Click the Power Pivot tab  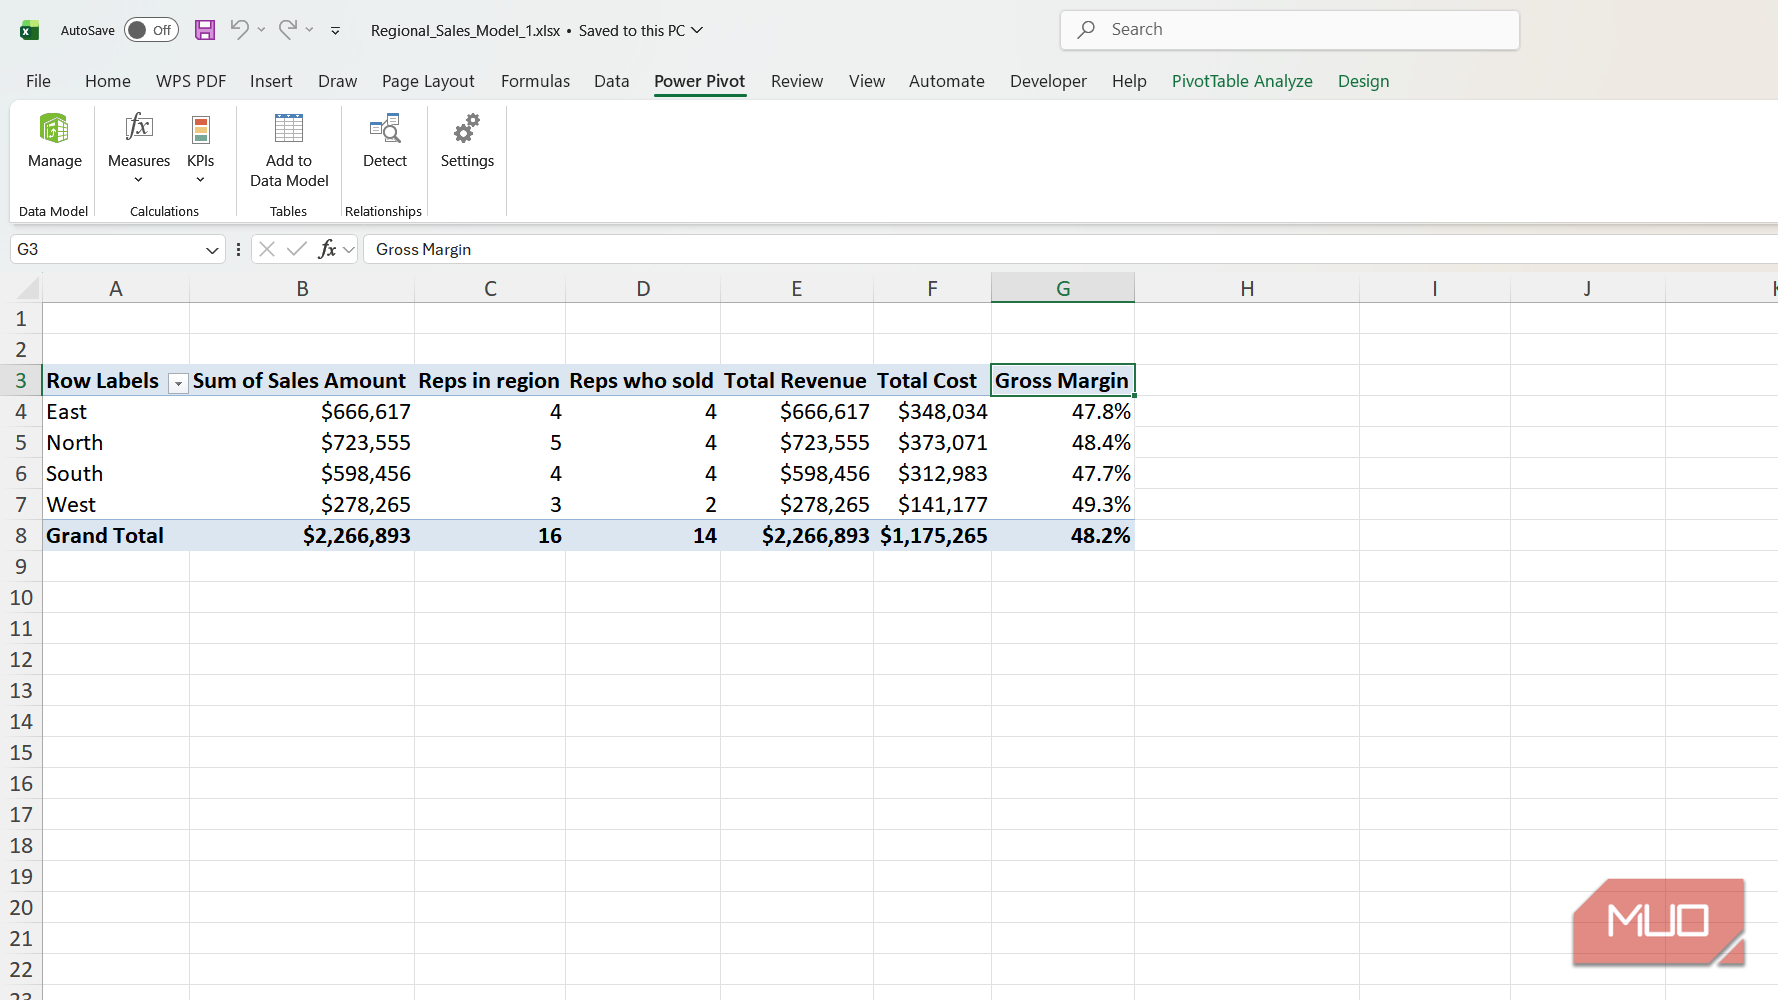click(x=700, y=81)
